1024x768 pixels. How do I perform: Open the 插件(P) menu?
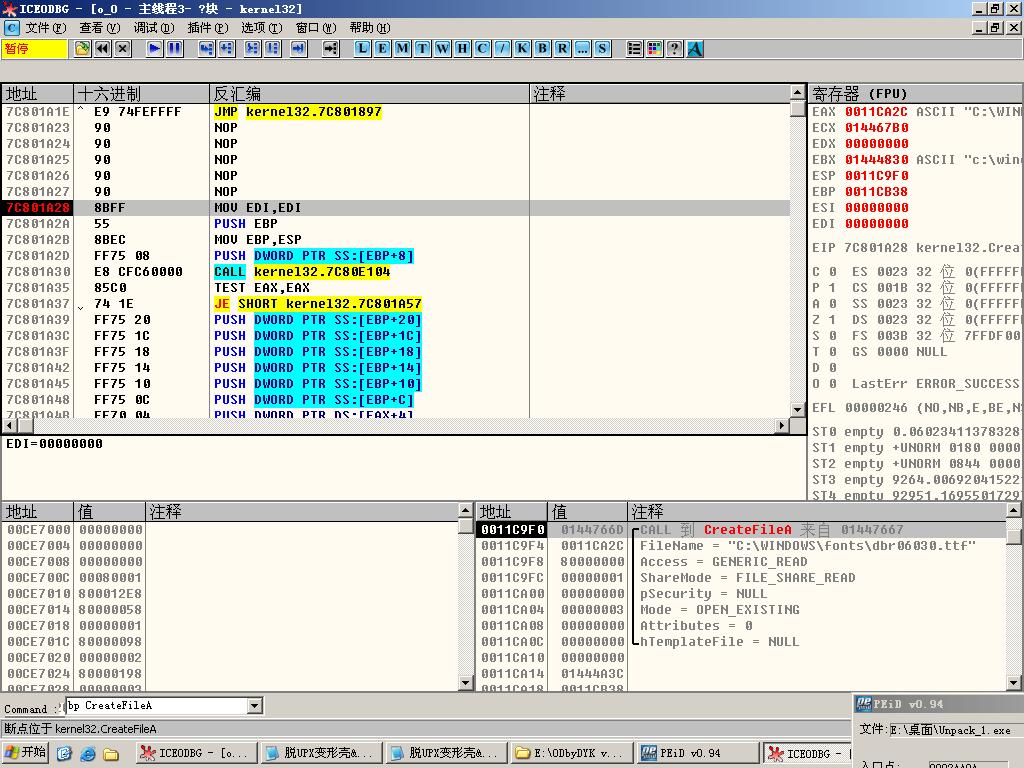coord(208,27)
